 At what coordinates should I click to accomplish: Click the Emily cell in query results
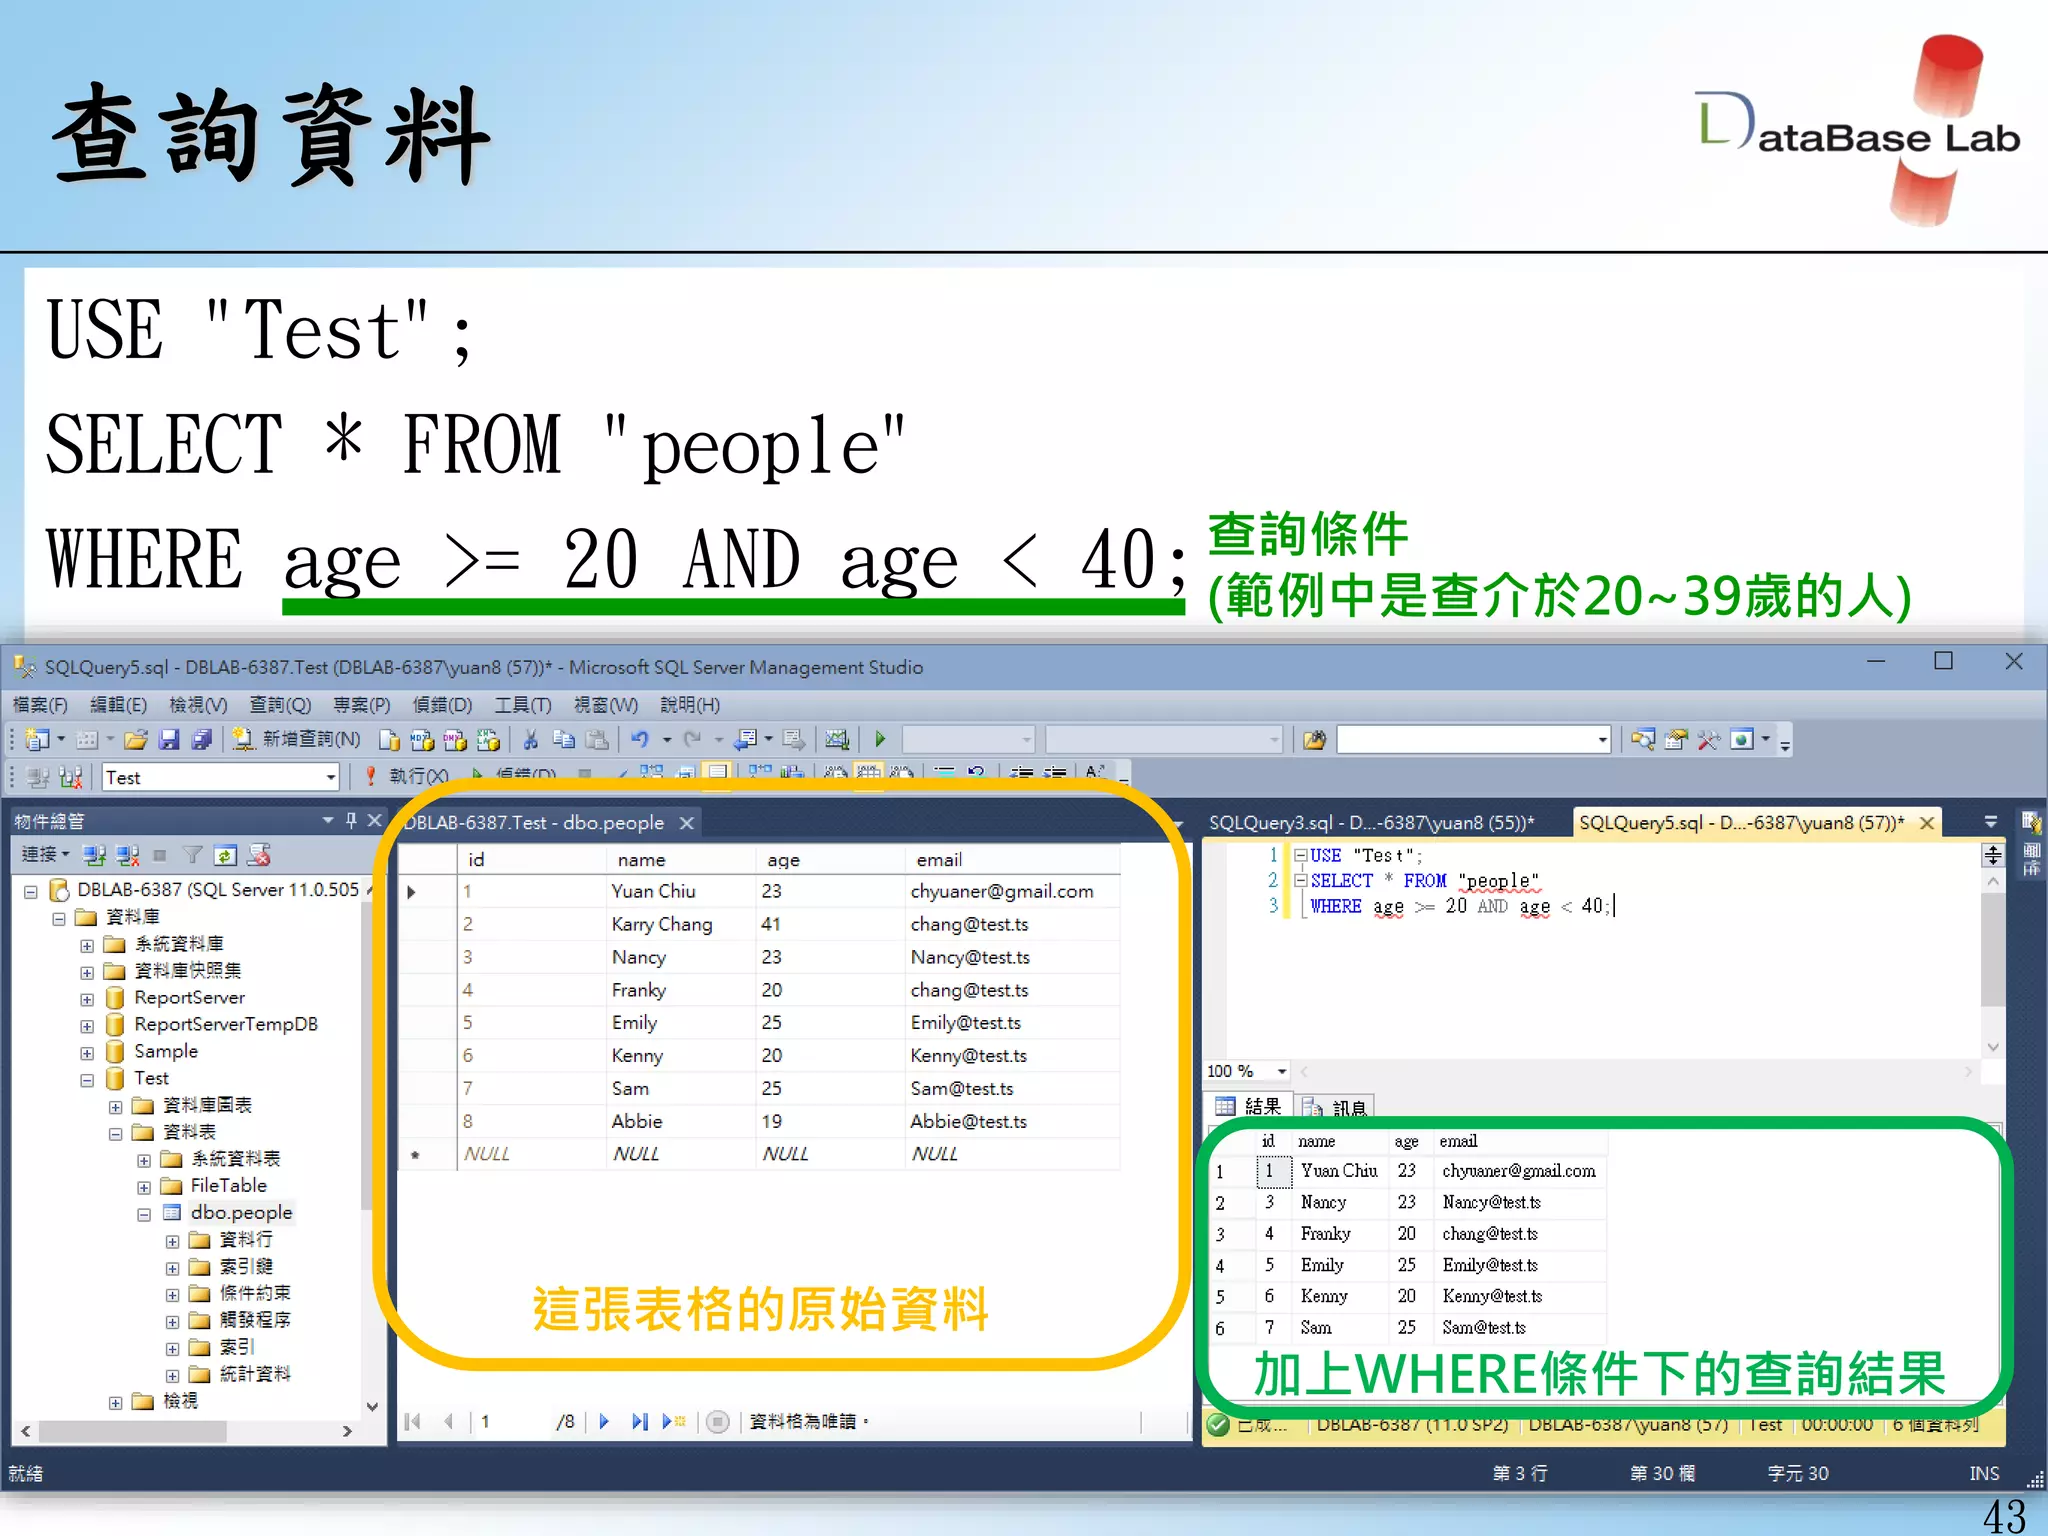(x=1338, y=1265)
